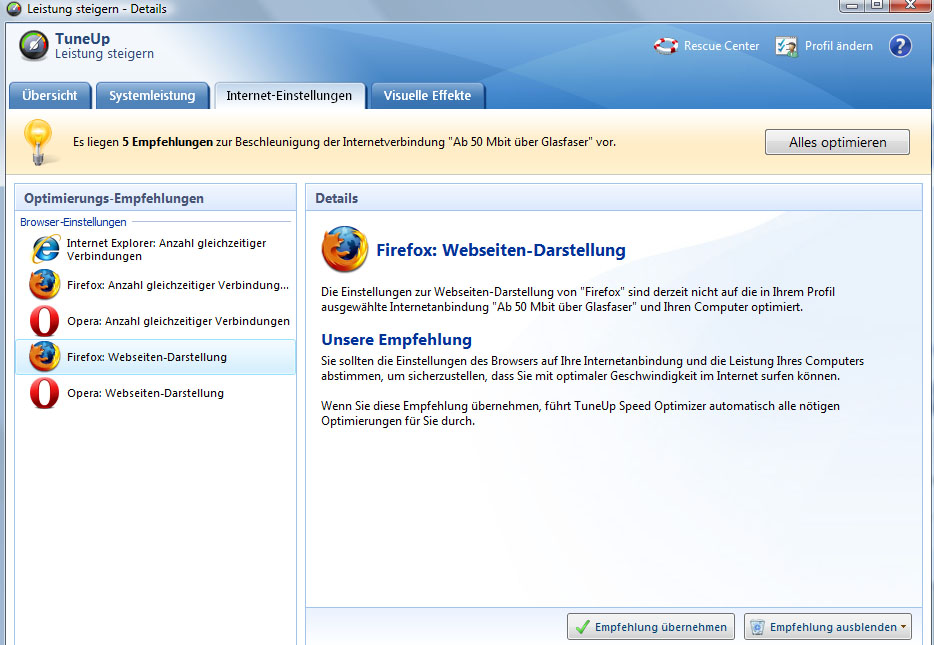
Task: Select Firefox: Webseiten-Darstellung list entry
Action: pyautogui.click(x=147, y=357)
